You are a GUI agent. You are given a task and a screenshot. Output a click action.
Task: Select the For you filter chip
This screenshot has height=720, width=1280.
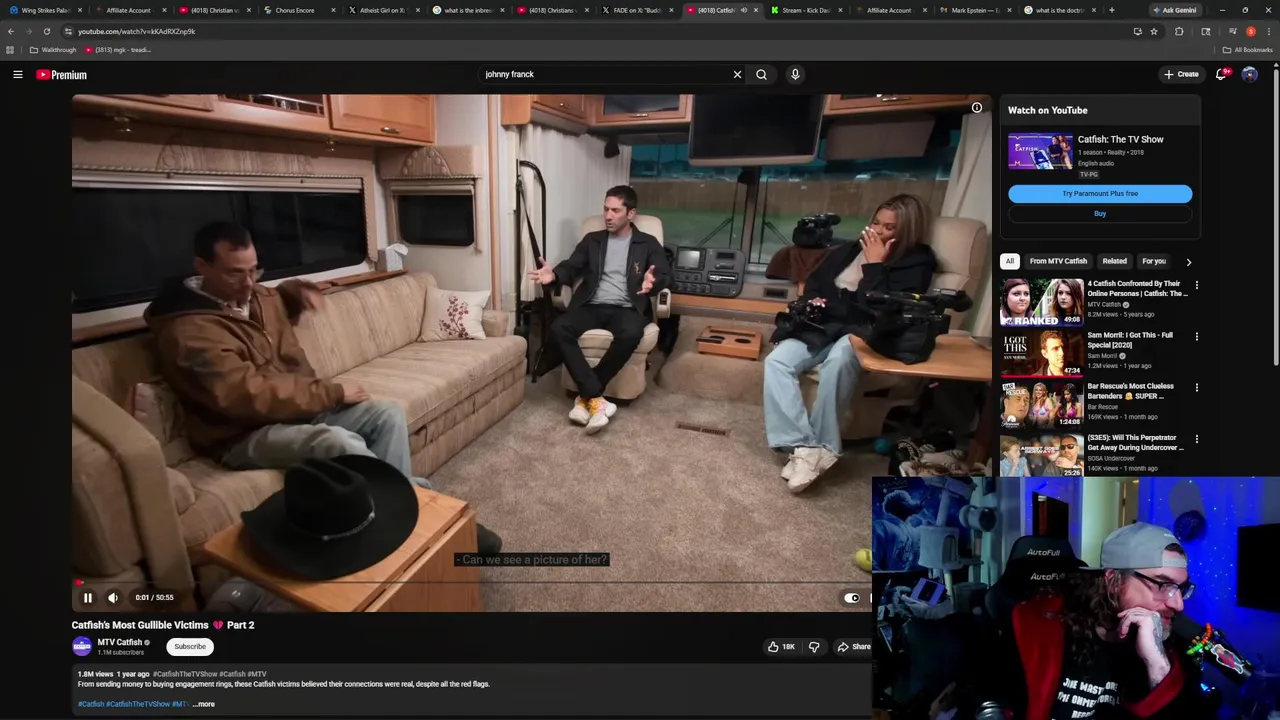pos(1154,262)
